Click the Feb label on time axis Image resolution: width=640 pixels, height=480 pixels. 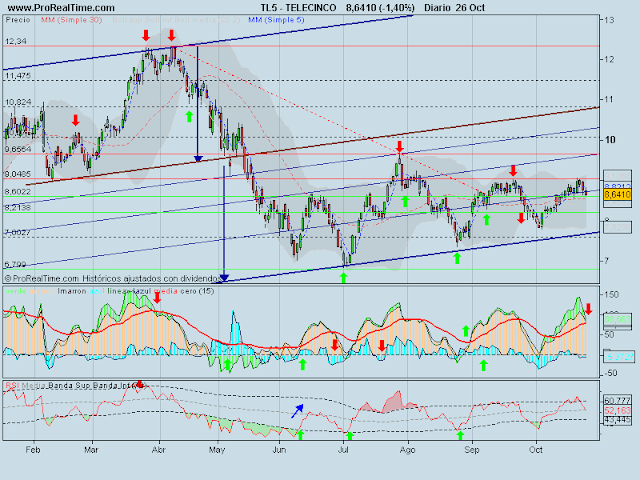[33, 450]
